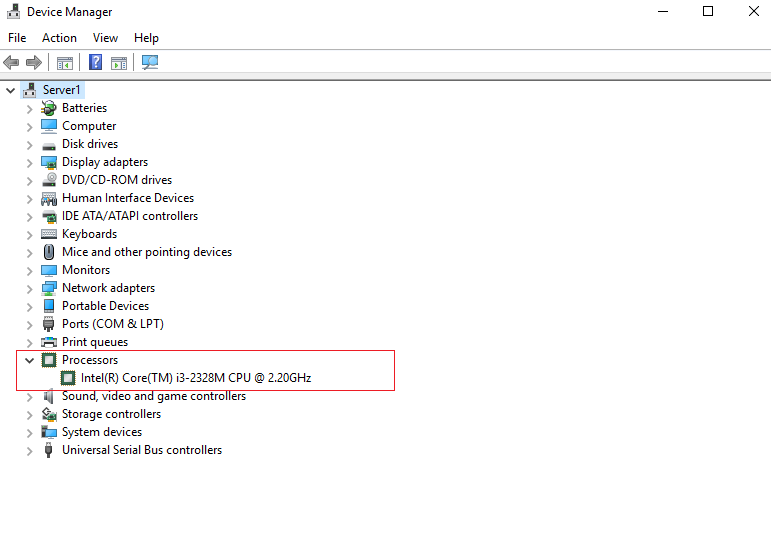Close the Device Manager window

pos(753,11)
